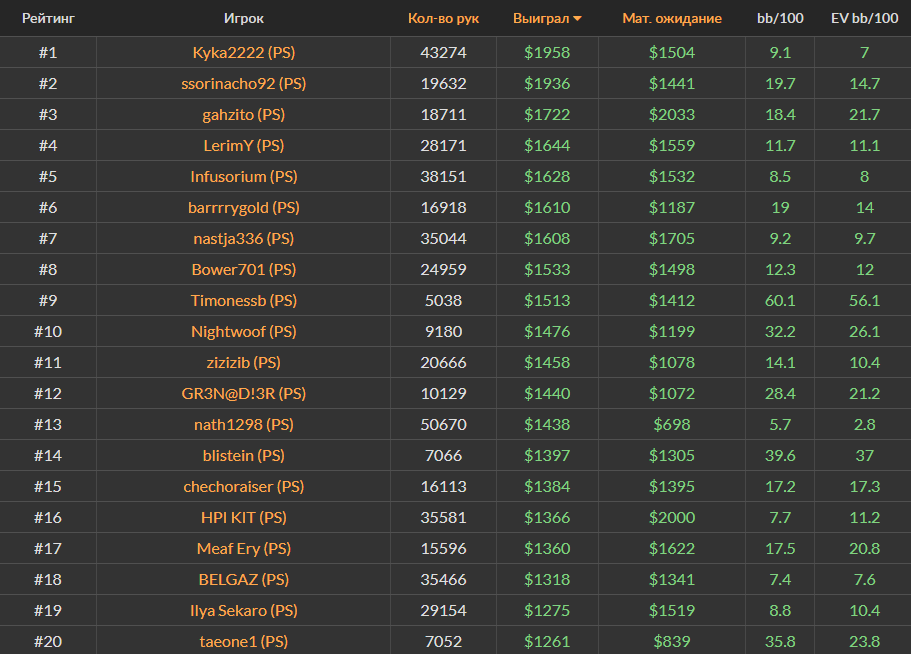Click the sort arrow next to Выиграл
This screenshot has width=911, height=654.
(577, 18)
